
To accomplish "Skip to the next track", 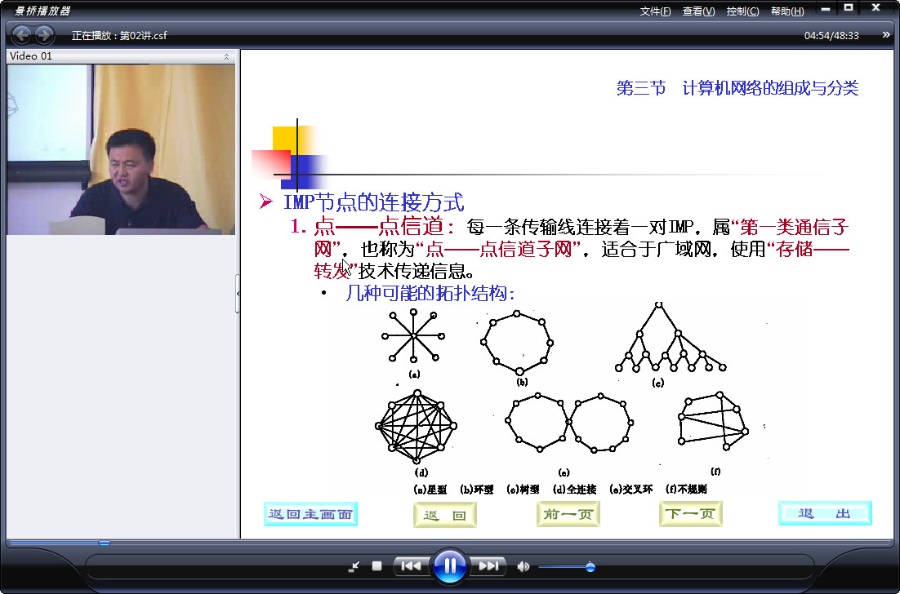I will click(488, 566).
